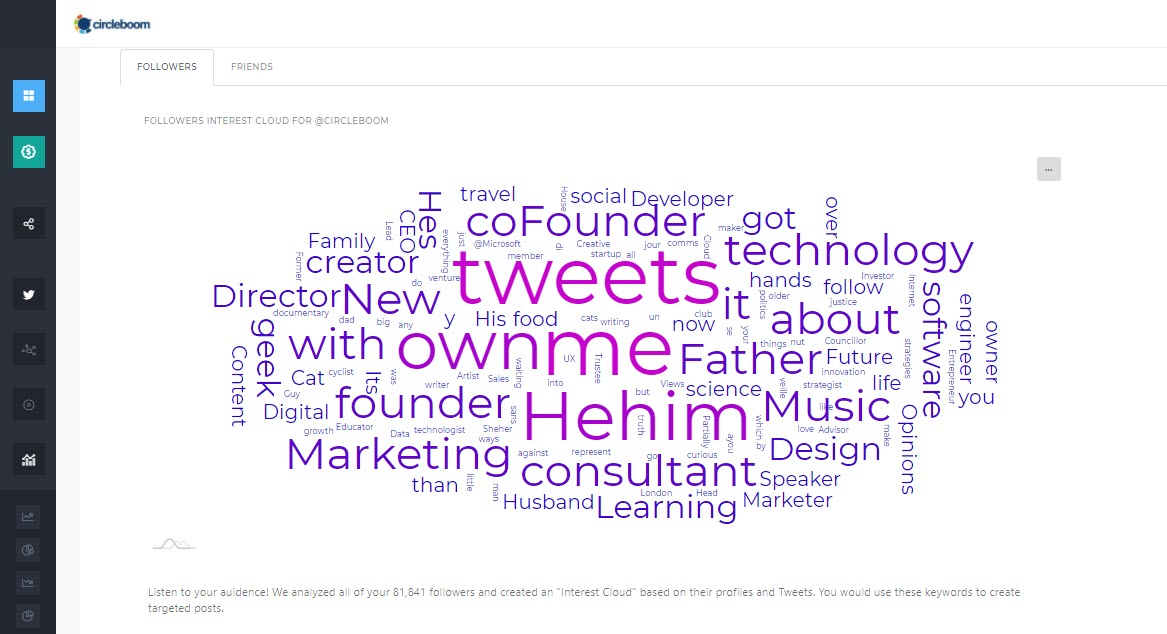Viewport: 1167px width, 634px height.
Task: Select the first pie chart sub-menu icon
Action: [28, 549]
